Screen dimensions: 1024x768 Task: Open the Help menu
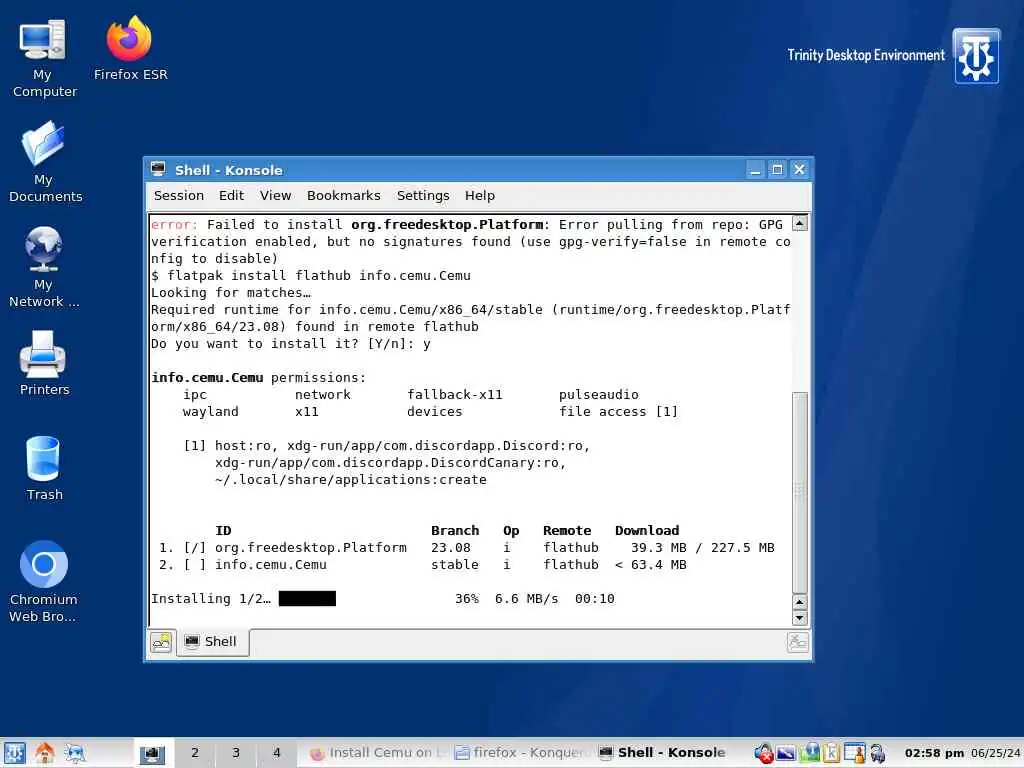click(x=480, y=195)
